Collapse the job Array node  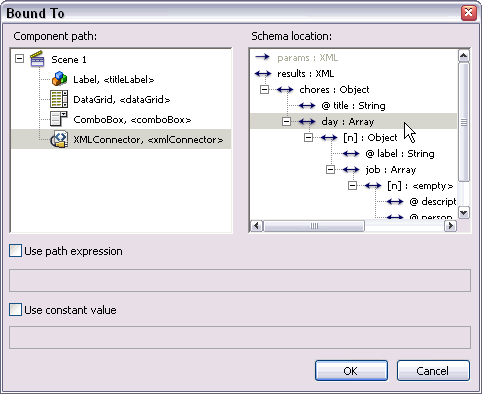pos(330,169)
